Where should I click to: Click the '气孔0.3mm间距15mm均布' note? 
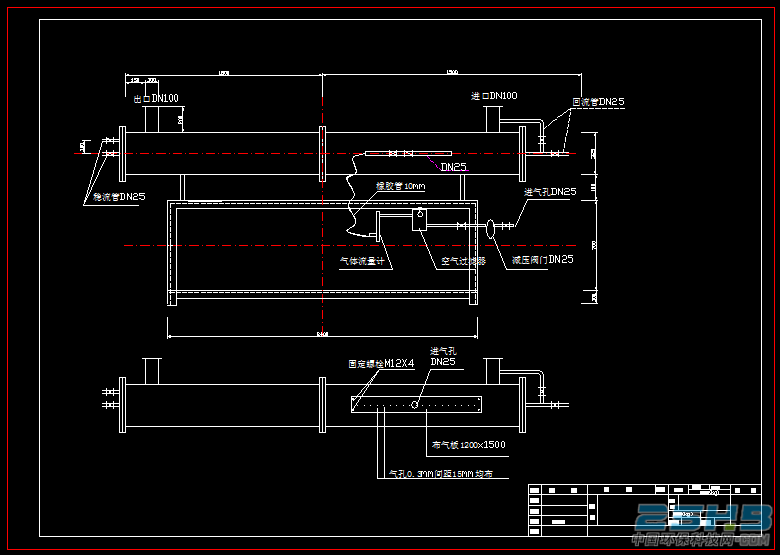(x=441, y=474)
